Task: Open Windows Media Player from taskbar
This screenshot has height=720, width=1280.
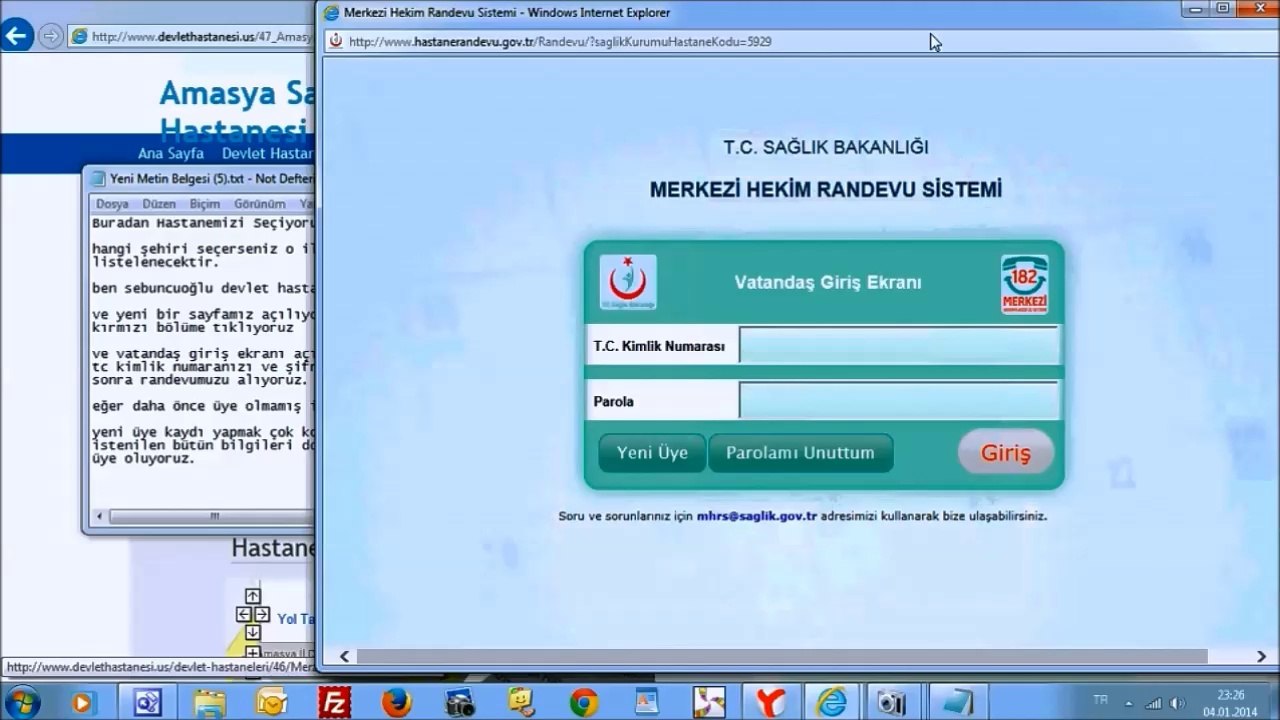Action: pyautogui.click(x=83, y=703)
